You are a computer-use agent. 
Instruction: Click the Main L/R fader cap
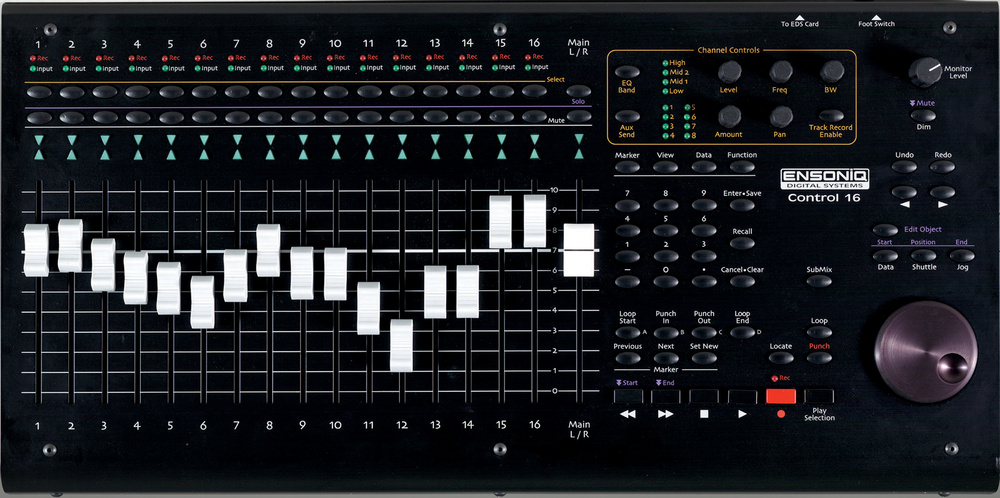pyautogui.click(x=578, y=250)
